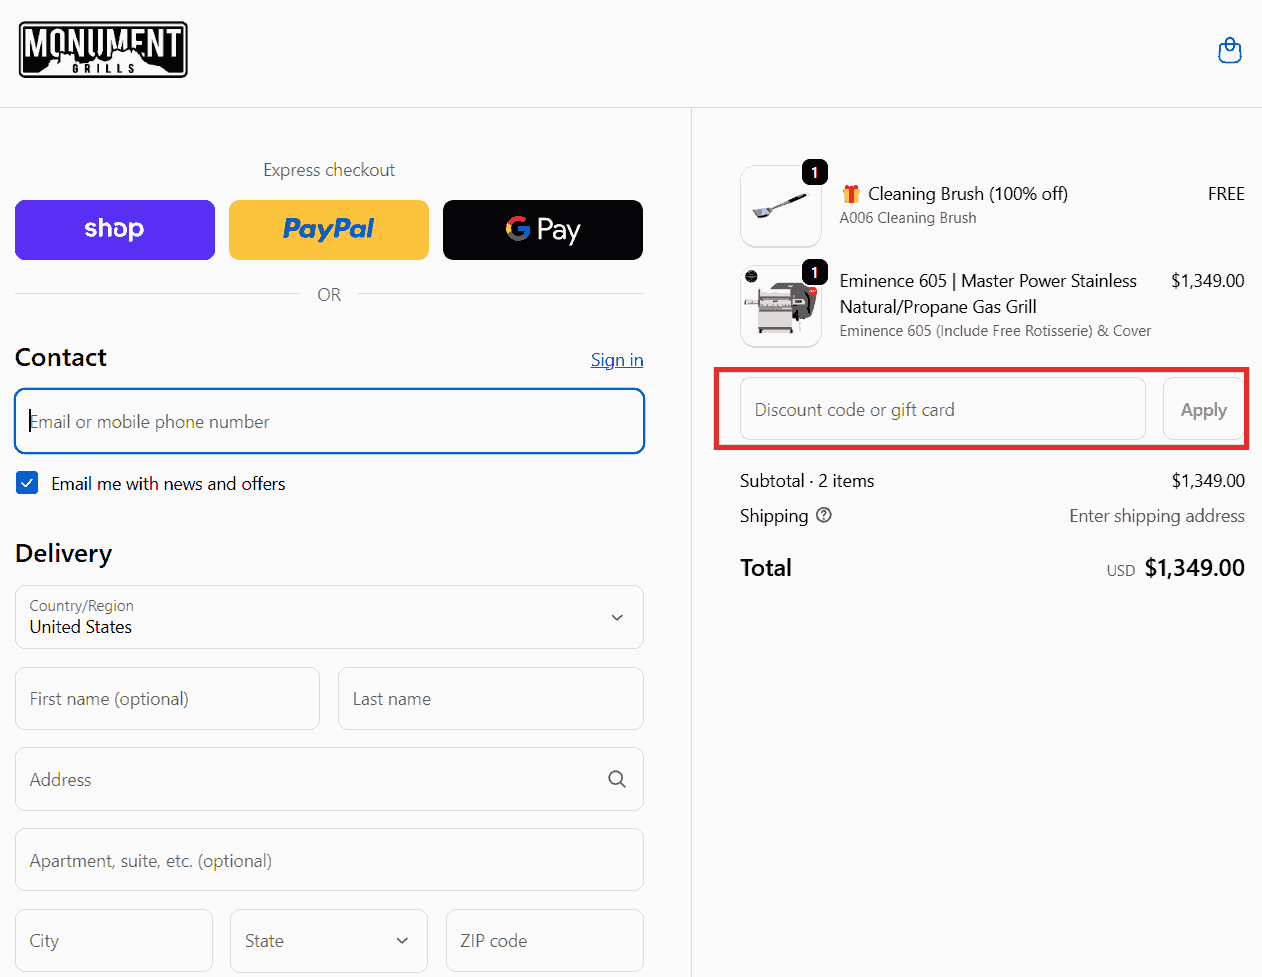
Task: Click the Email or mobile phone number field
Action: pos(329,421)
